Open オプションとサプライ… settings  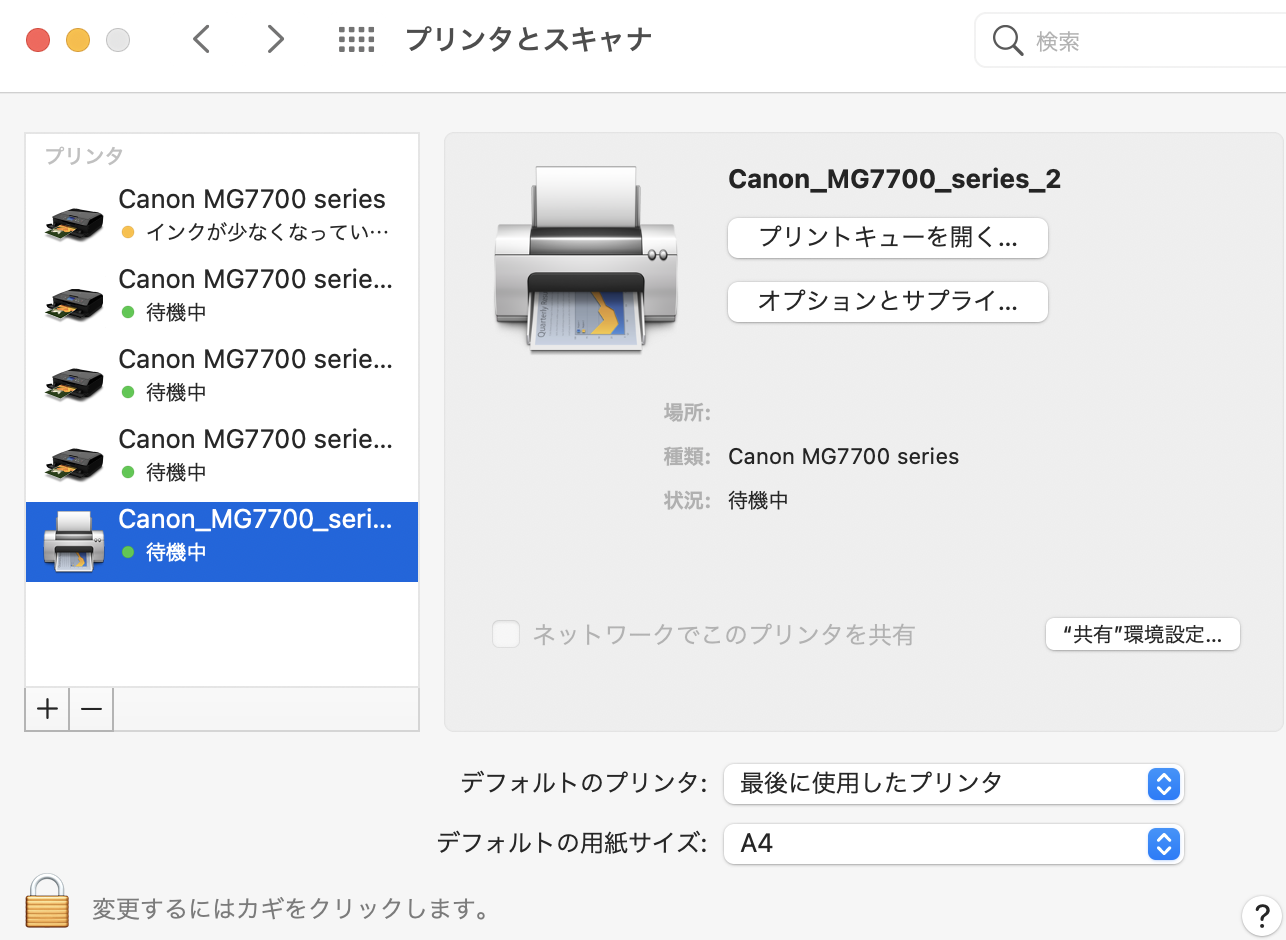[887, 301]
